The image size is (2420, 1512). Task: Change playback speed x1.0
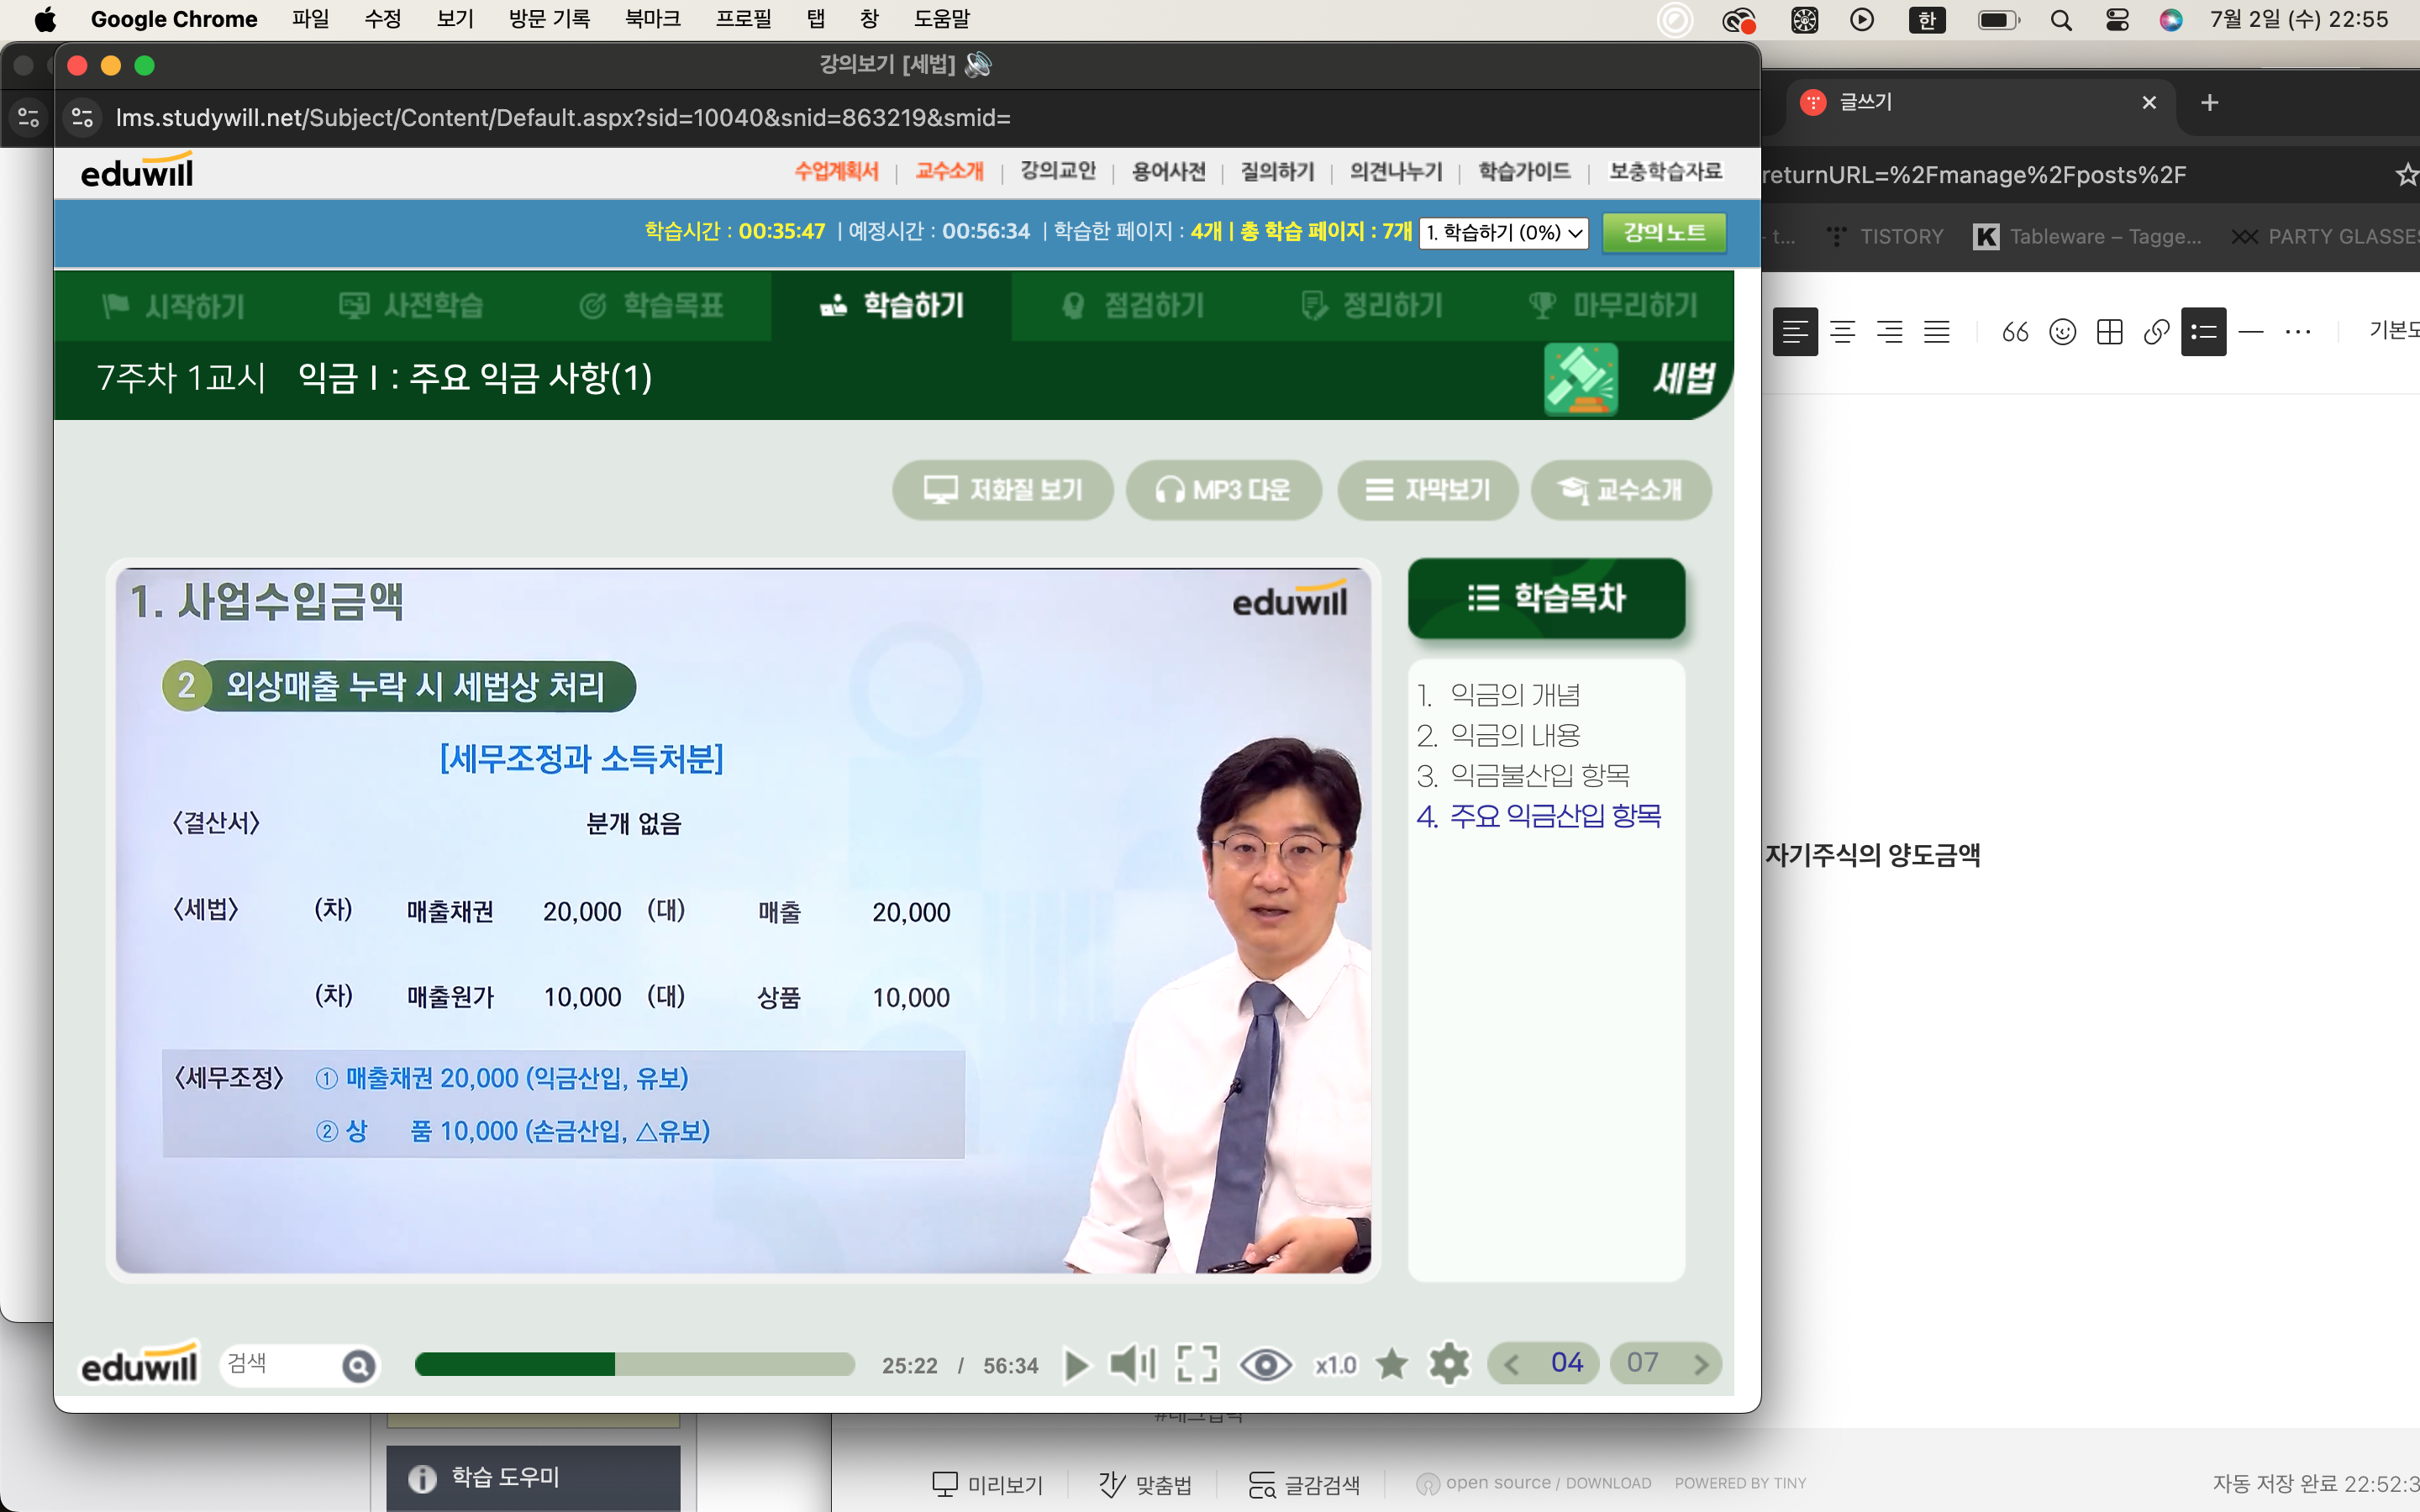1335,1365
